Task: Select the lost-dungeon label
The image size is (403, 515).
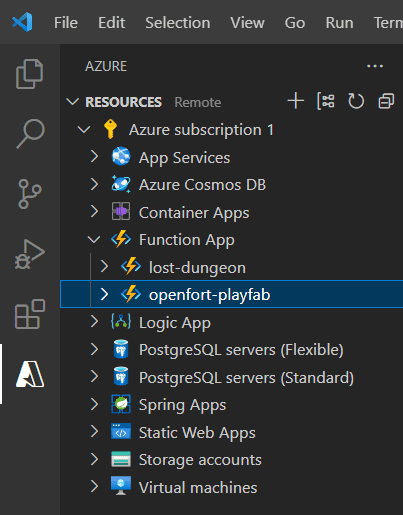Action: tap(197, 267)
